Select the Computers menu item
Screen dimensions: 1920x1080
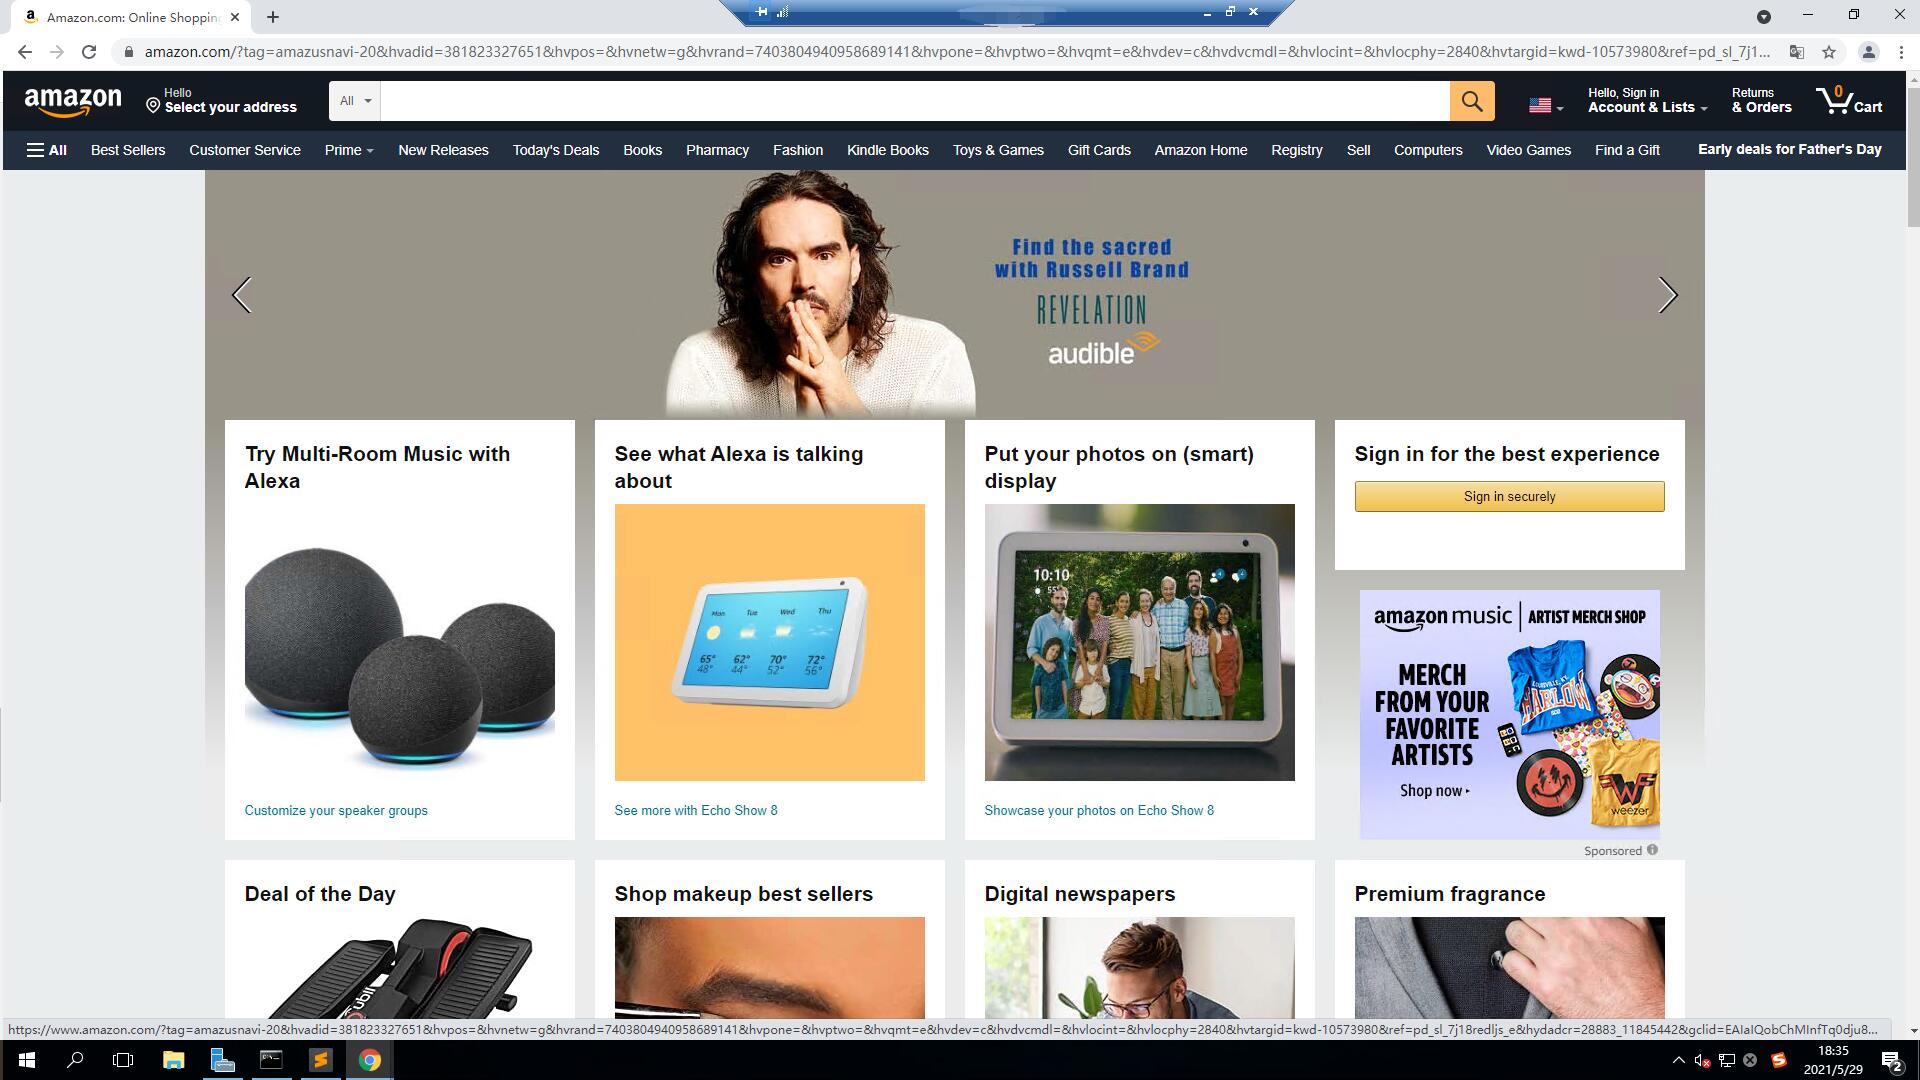[1428, 149]
